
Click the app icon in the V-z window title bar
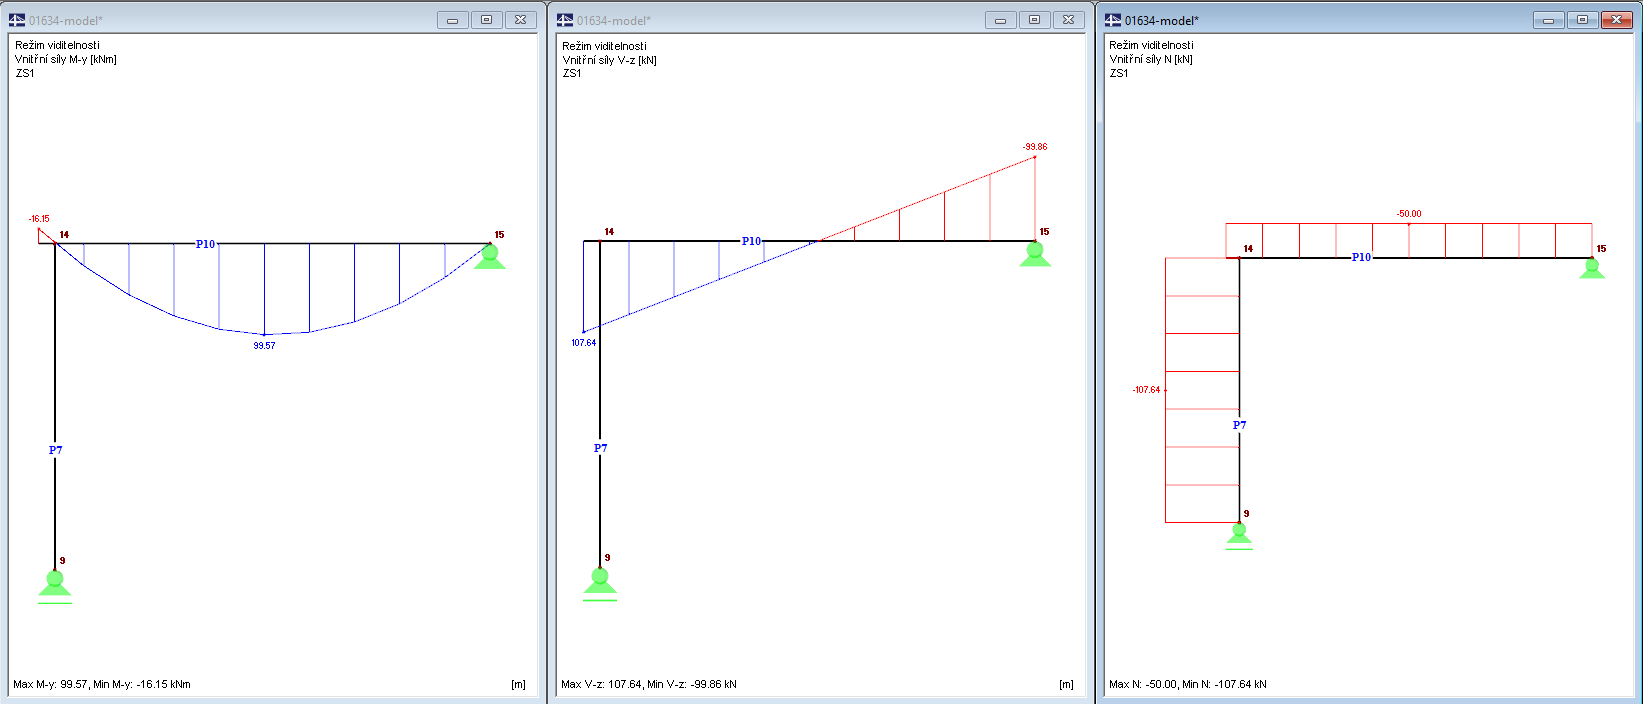[565, 20]
